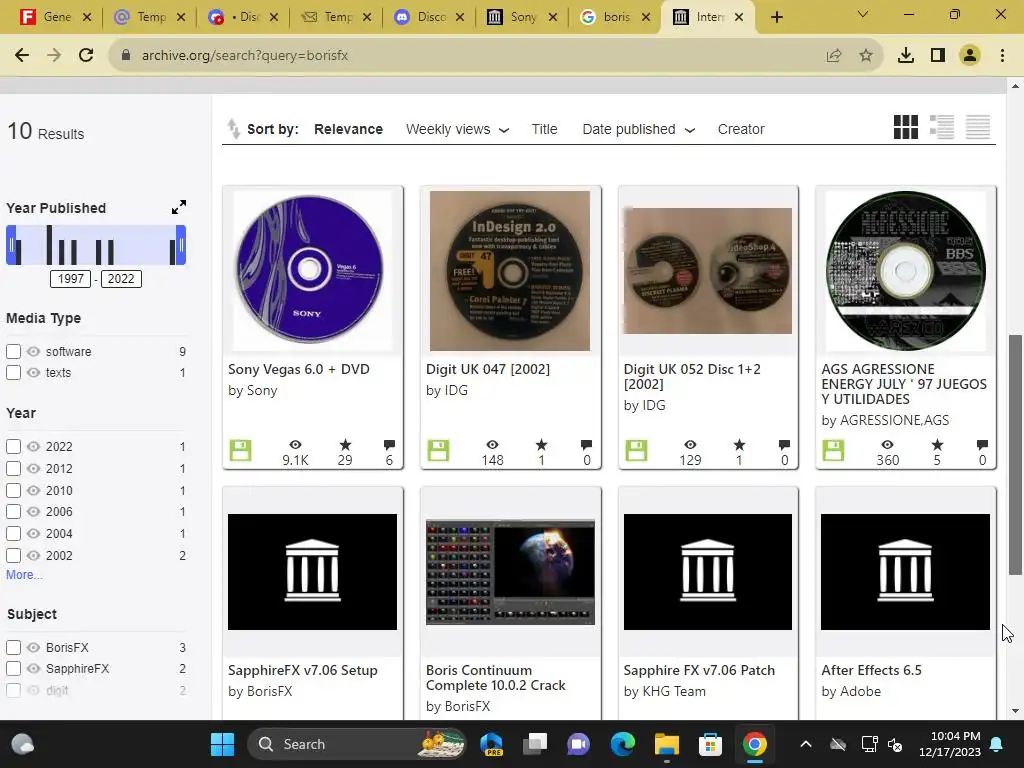The width and height of the screenshot is (1024, 768).
Task: Open Weekly views sort dropdown
Action: [x=457, y=129]
